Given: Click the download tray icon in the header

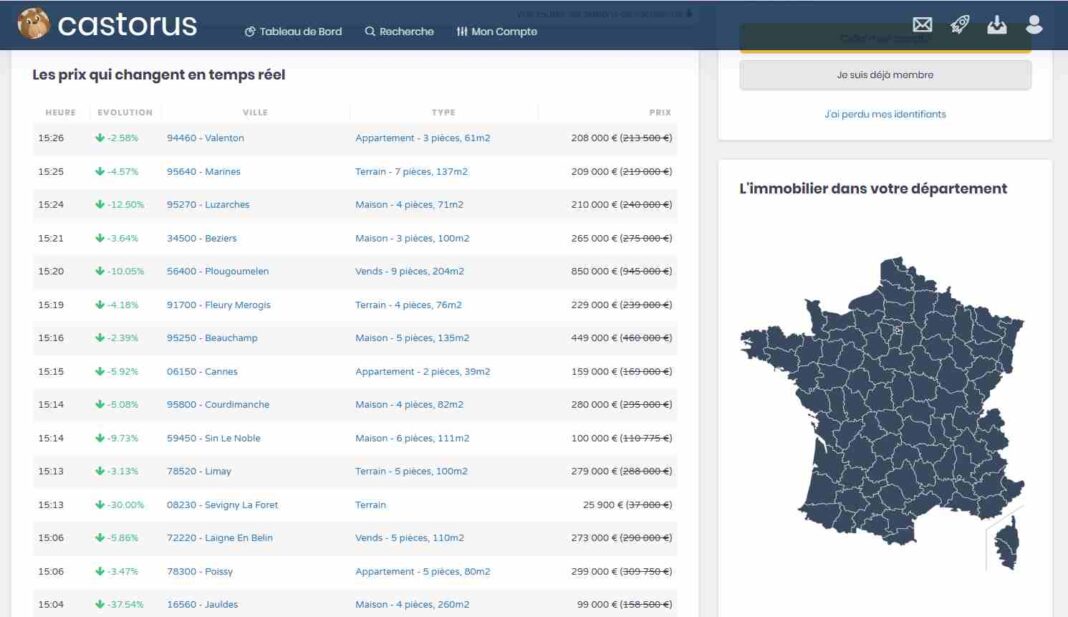Looking at the screenshot, I should [995, 25].
